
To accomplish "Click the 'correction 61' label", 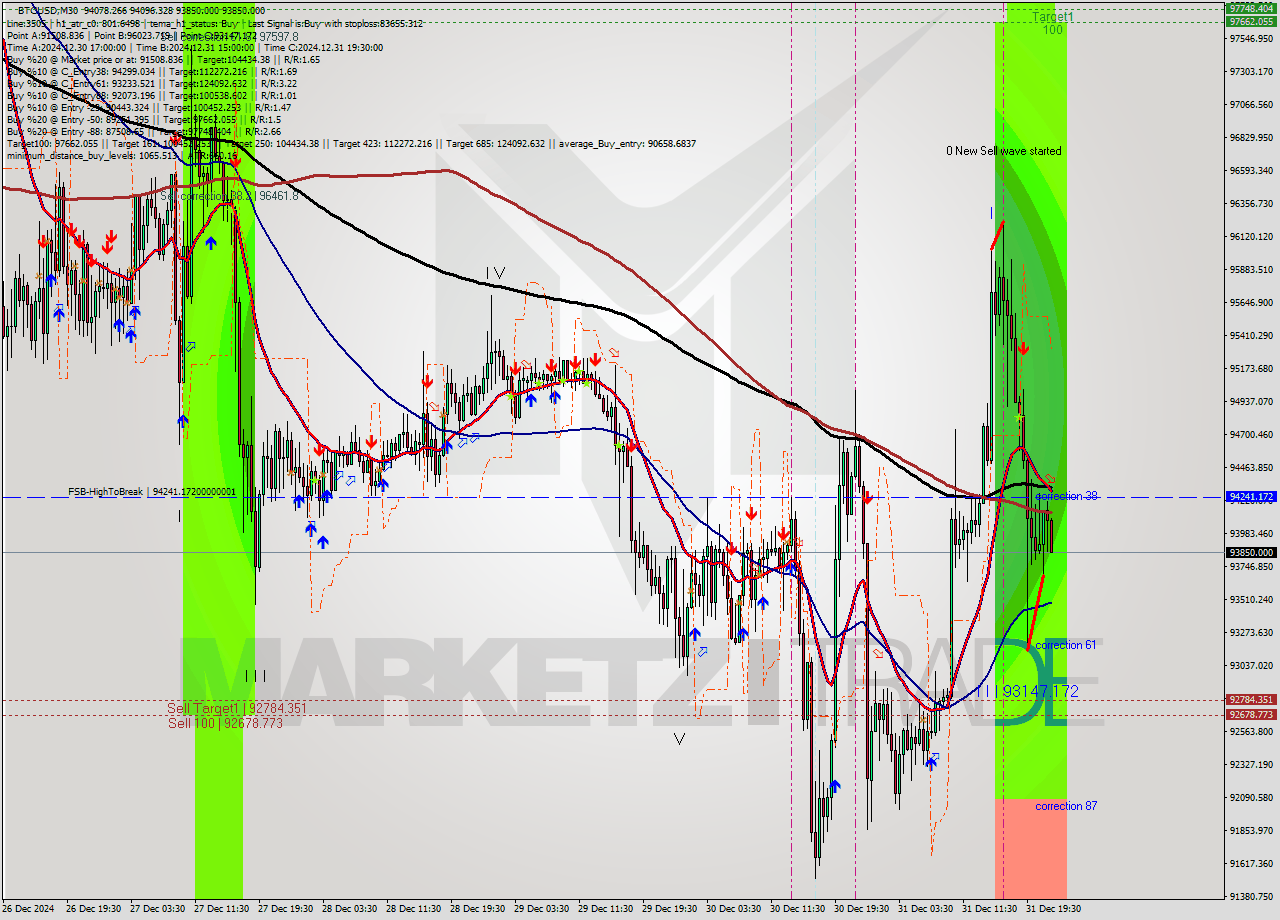I will (1065, 645).
